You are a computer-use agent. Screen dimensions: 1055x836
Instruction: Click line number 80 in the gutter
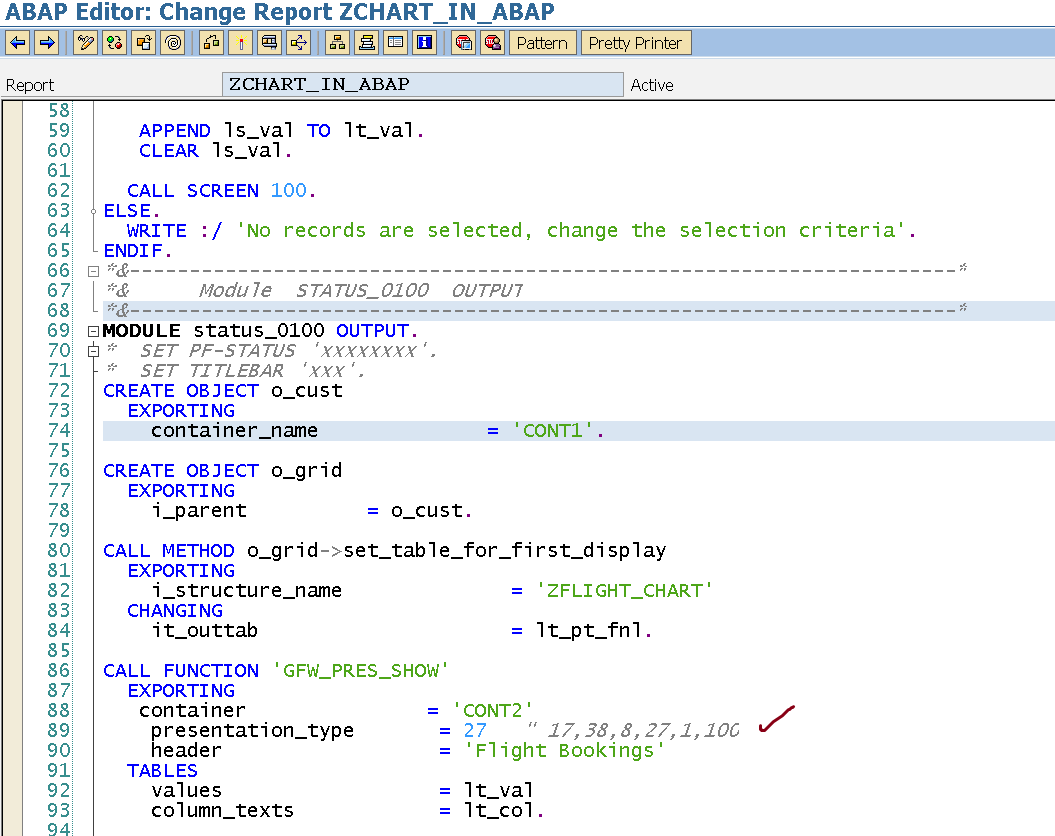pyautogui.click(x=58, y=551)
